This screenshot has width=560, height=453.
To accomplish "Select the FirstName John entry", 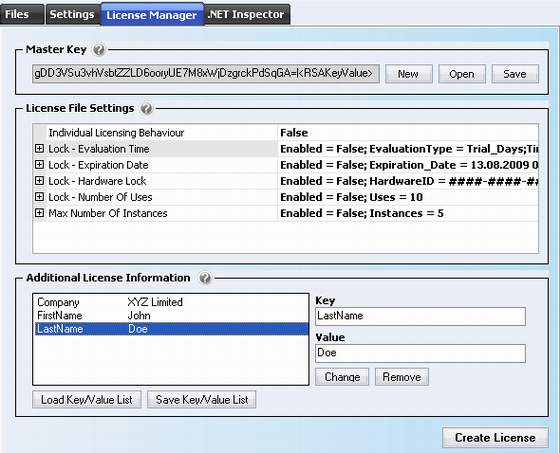I will pos(171,315).
